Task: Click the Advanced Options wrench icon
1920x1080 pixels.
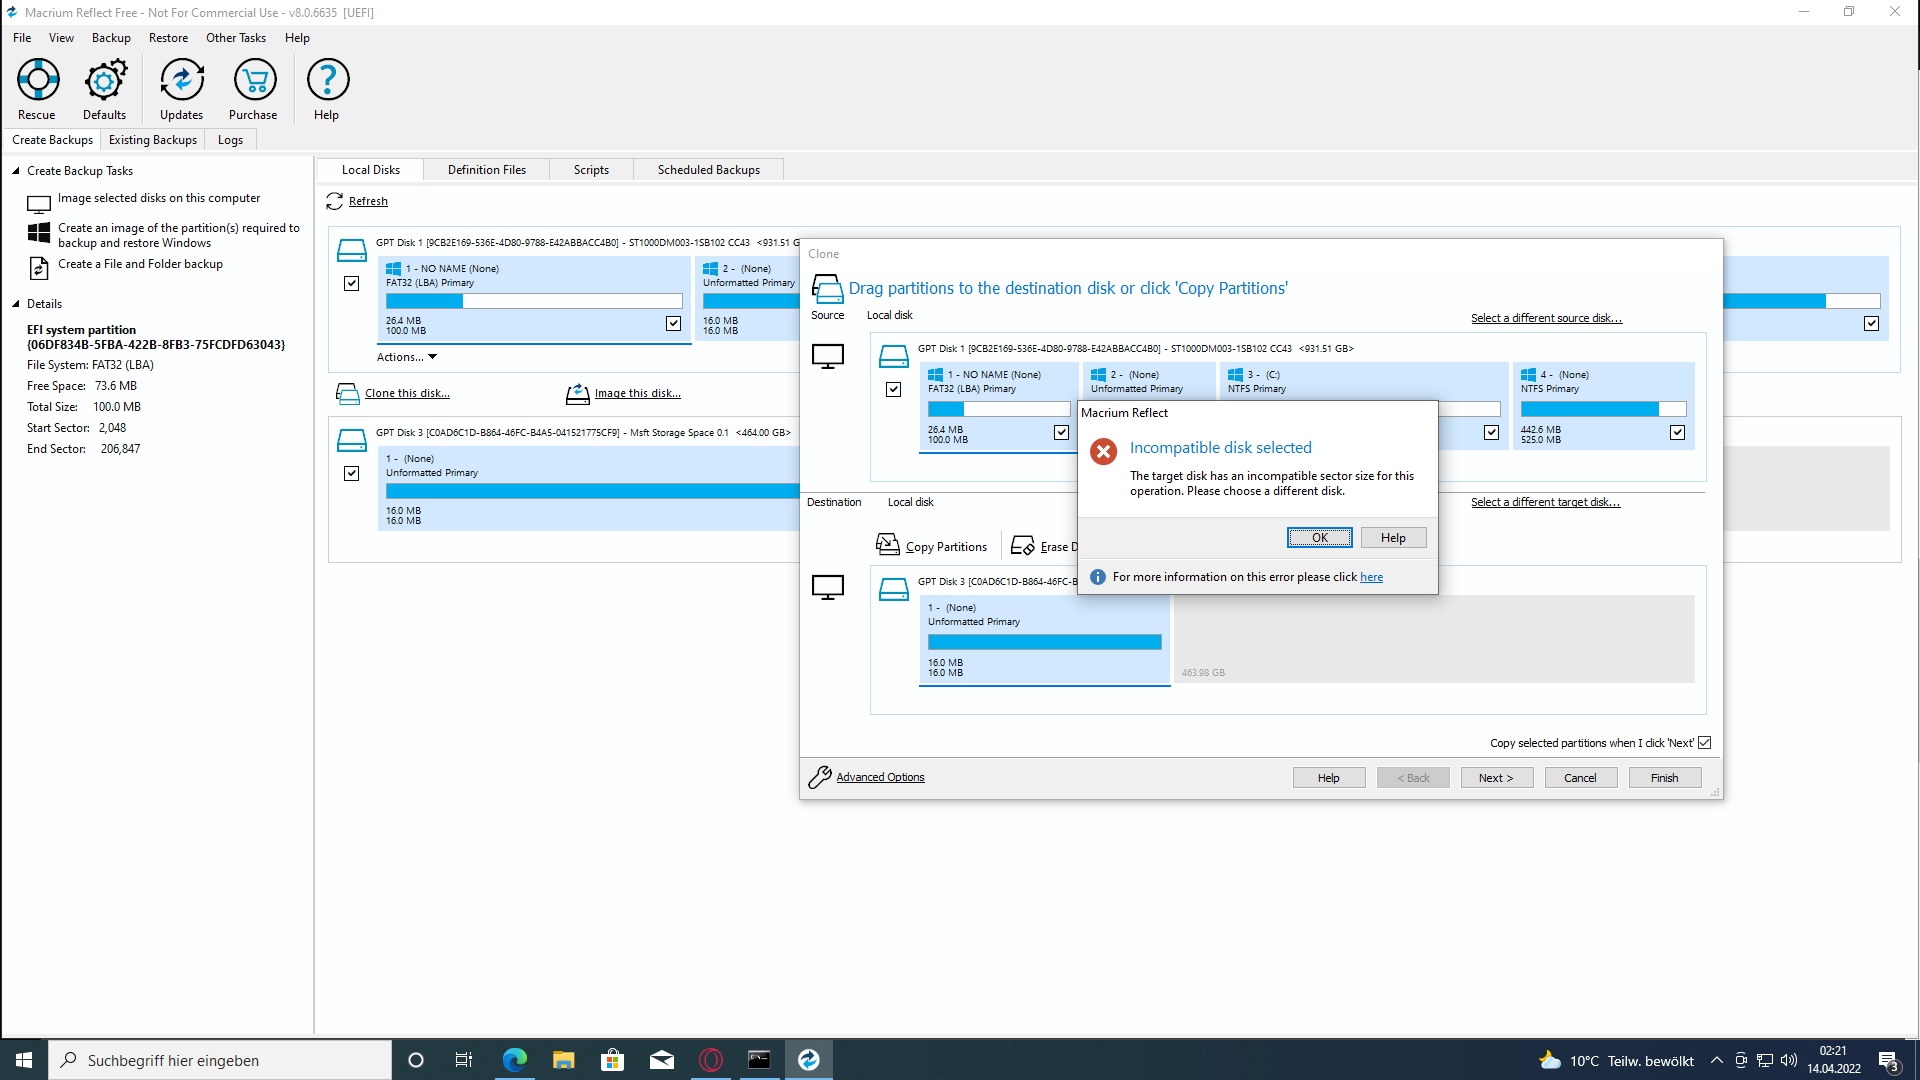Action: pos(820,777)
